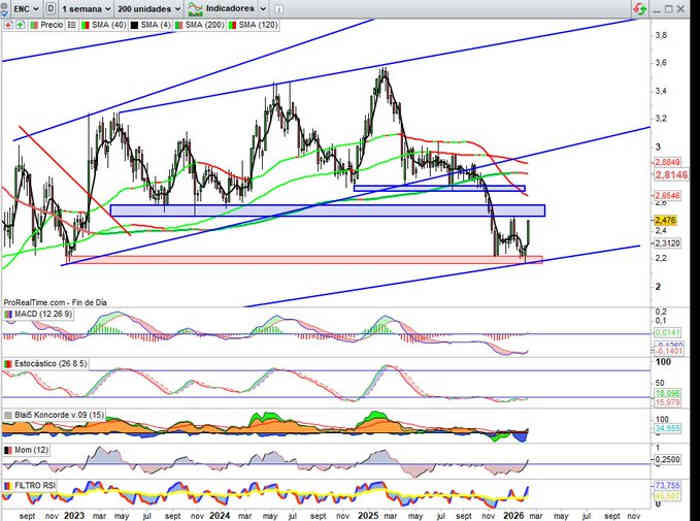Click the Indicadores chart icon

198,7
